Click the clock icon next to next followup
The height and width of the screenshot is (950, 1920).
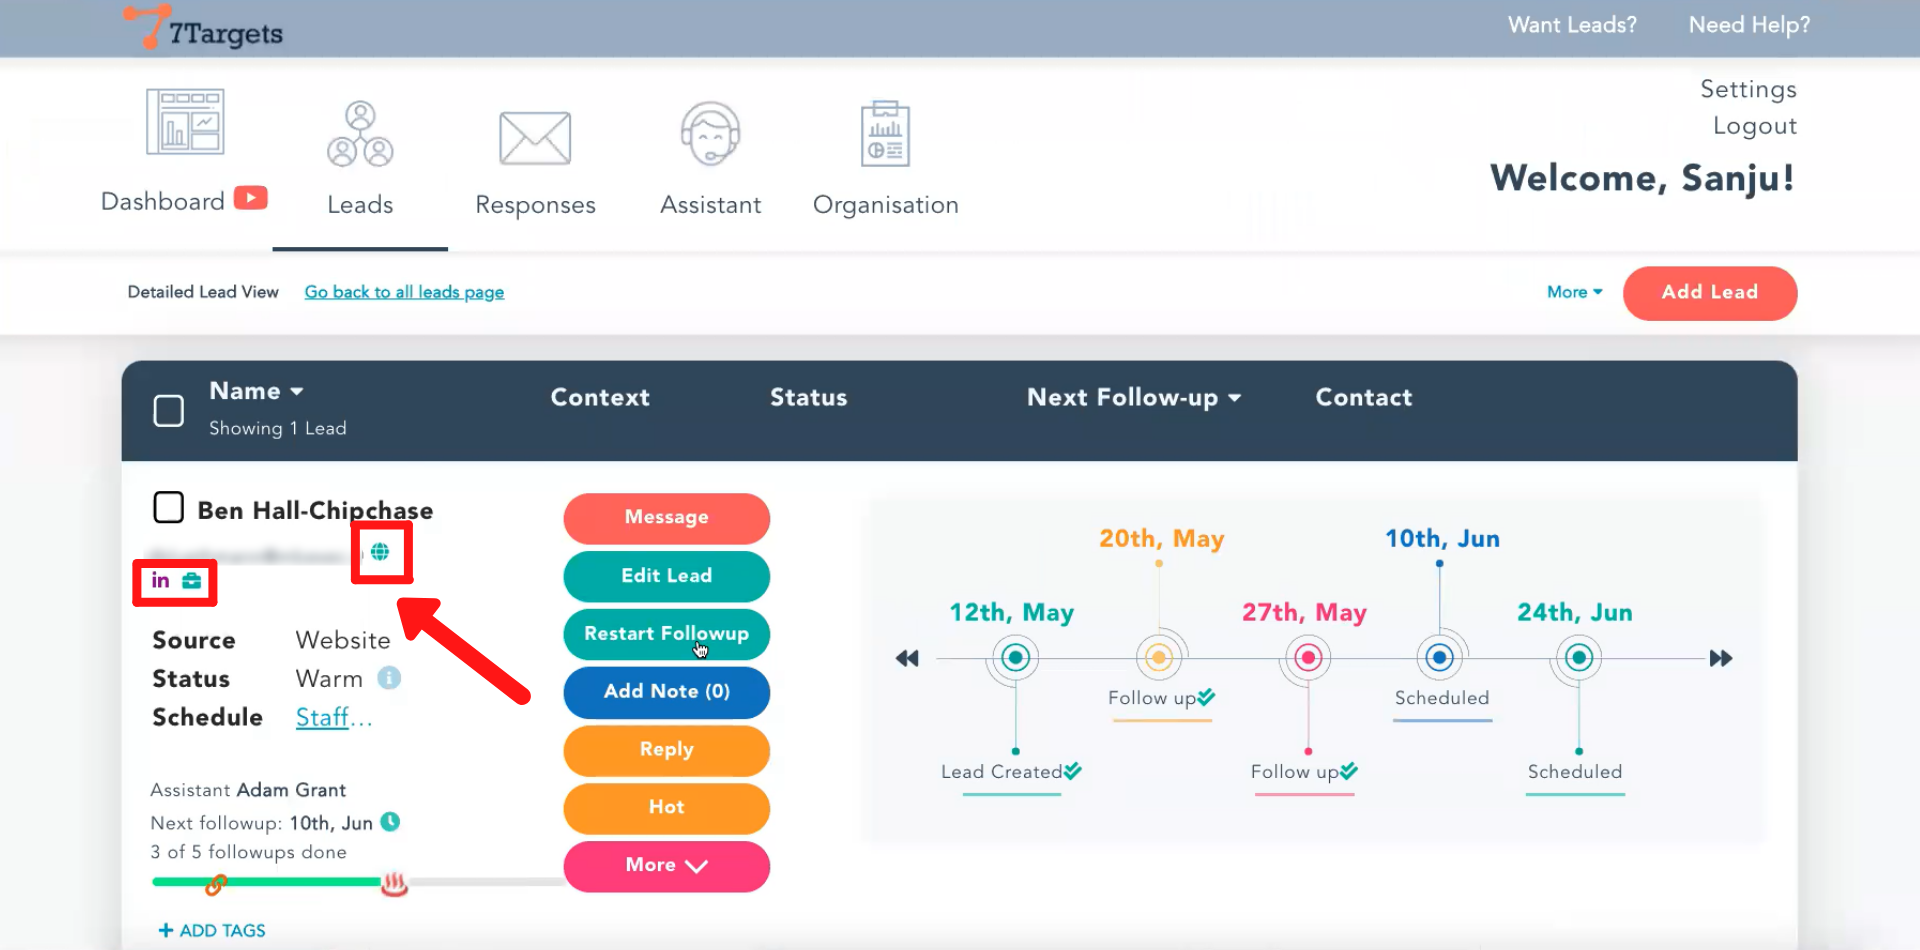(x=391, y=822)
